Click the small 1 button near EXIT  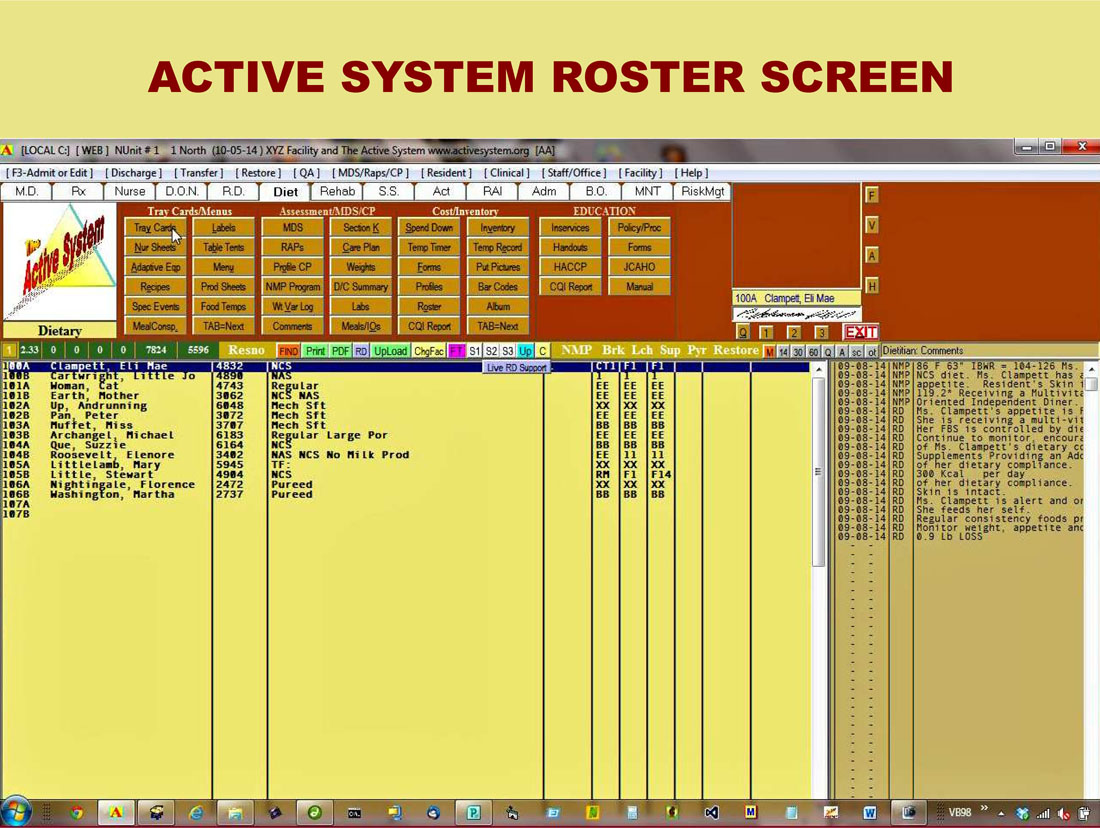(x=766, y=333)
